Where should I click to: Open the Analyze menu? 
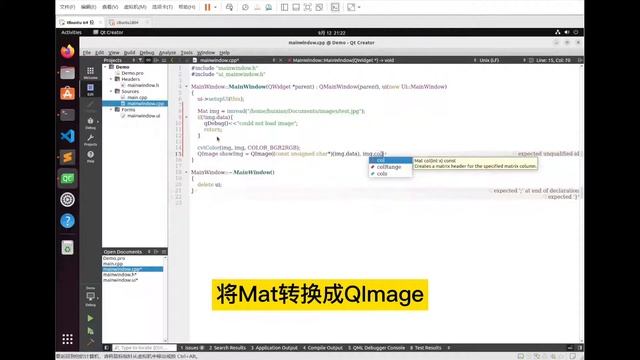pos(167,53)
